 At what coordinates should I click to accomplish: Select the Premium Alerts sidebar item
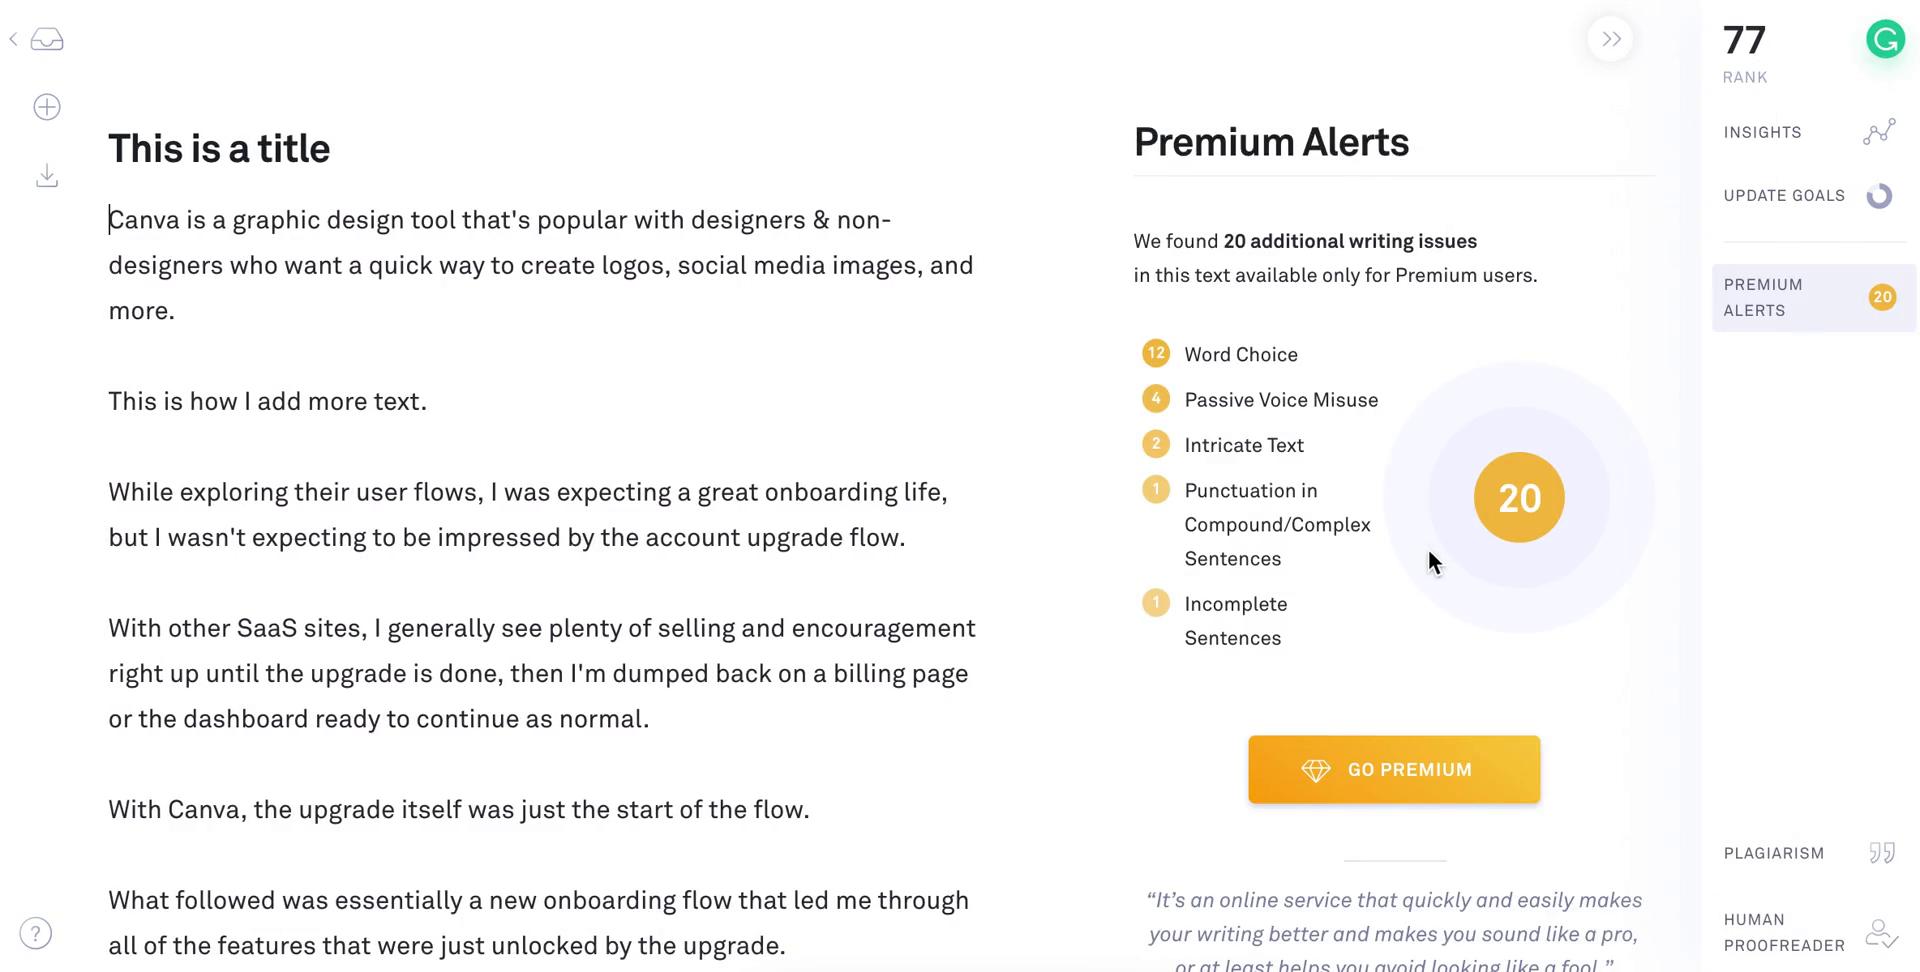pos(1814,298)
